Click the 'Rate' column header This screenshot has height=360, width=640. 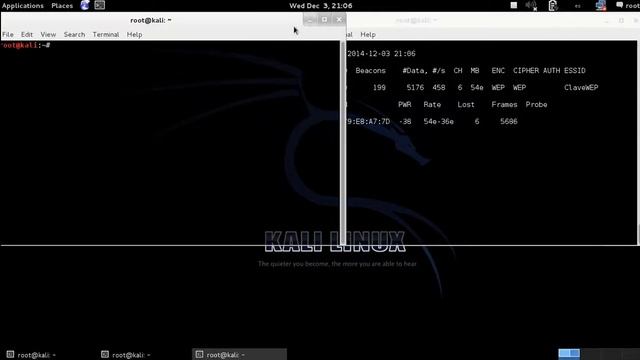[432, 104]
